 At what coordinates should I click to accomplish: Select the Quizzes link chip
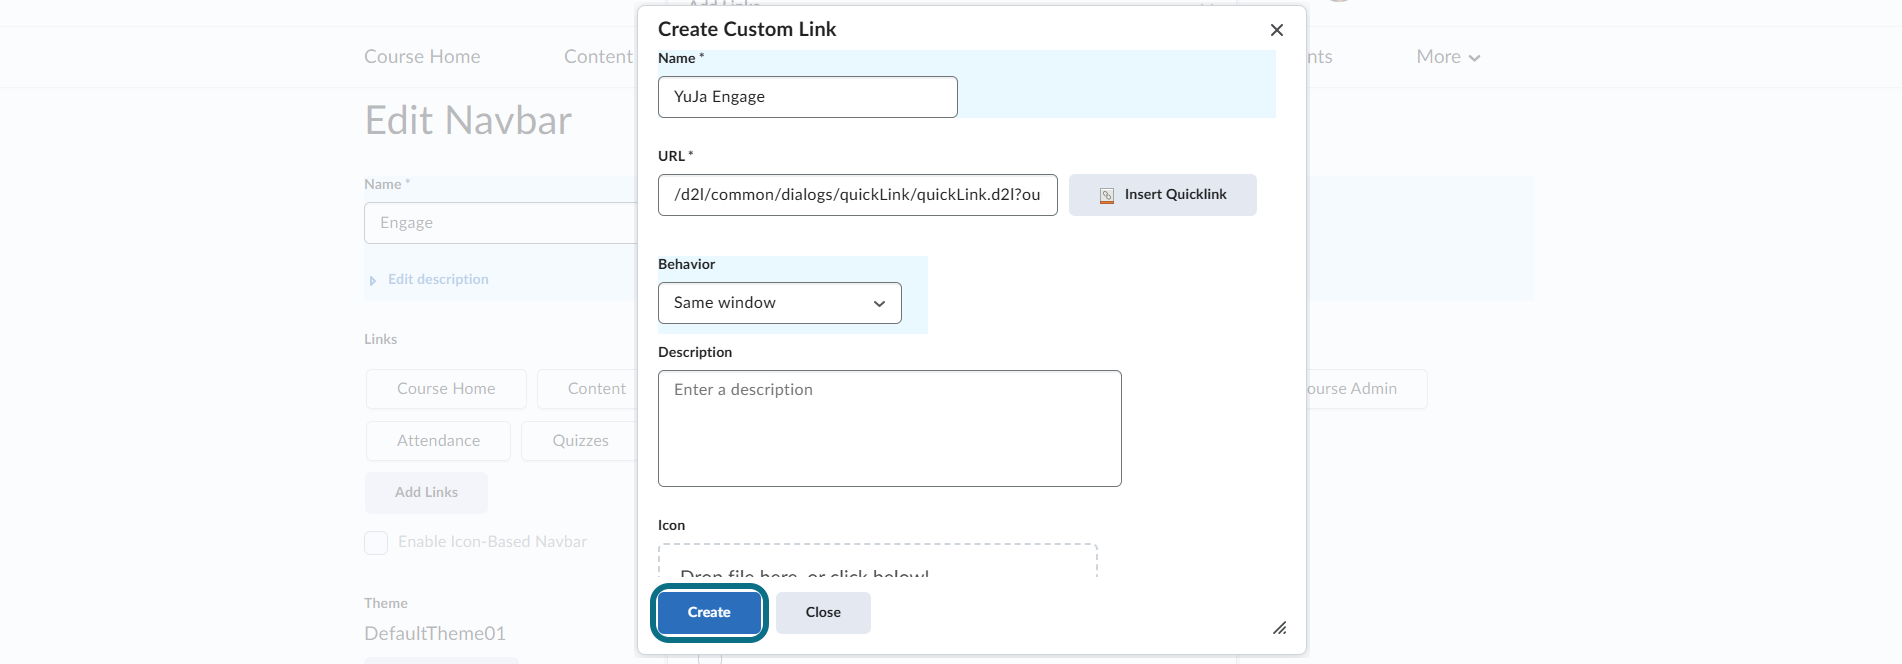coord(580,441)
